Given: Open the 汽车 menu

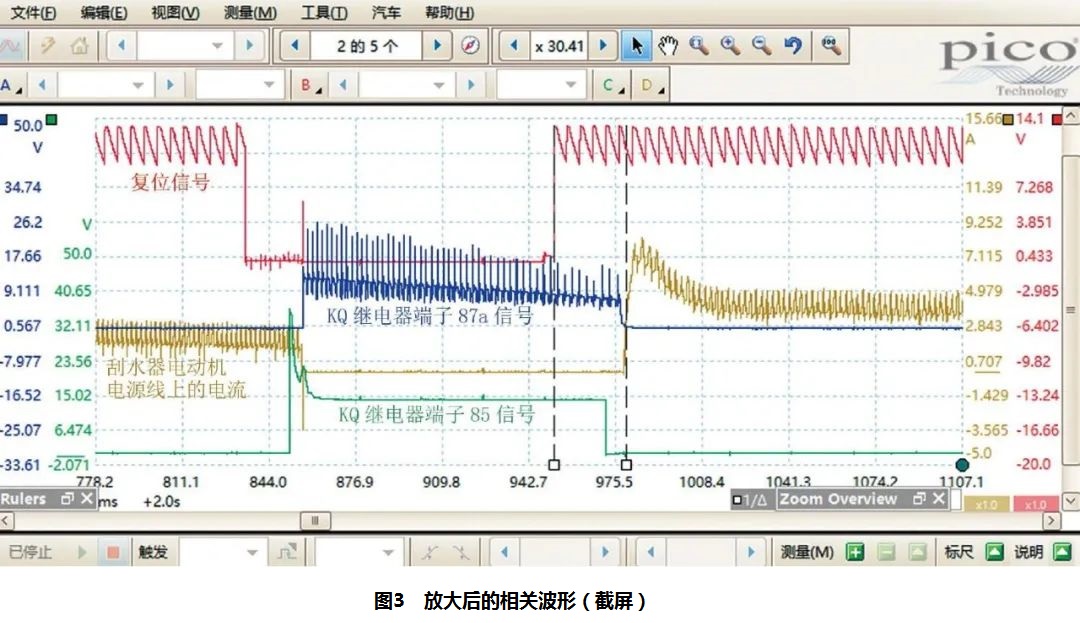Looking at the screenshot, I should coord(386,12).
